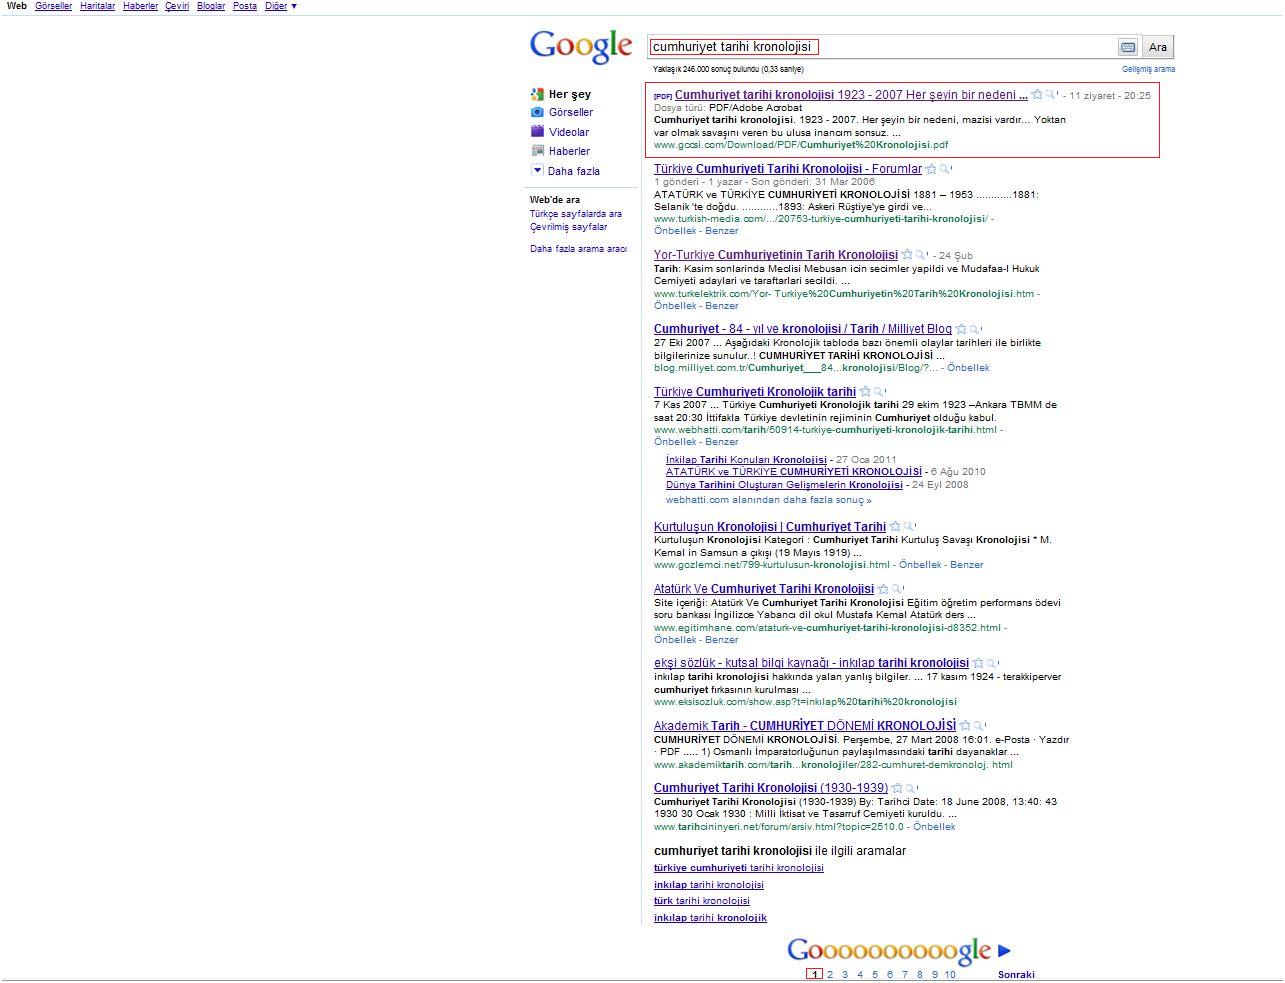1285x983 pixels.
Task: Open related search 'türkiye cumhuriyeti tarihi kronolojisi'
Action: pyautogui.click(x=739, y=868)
